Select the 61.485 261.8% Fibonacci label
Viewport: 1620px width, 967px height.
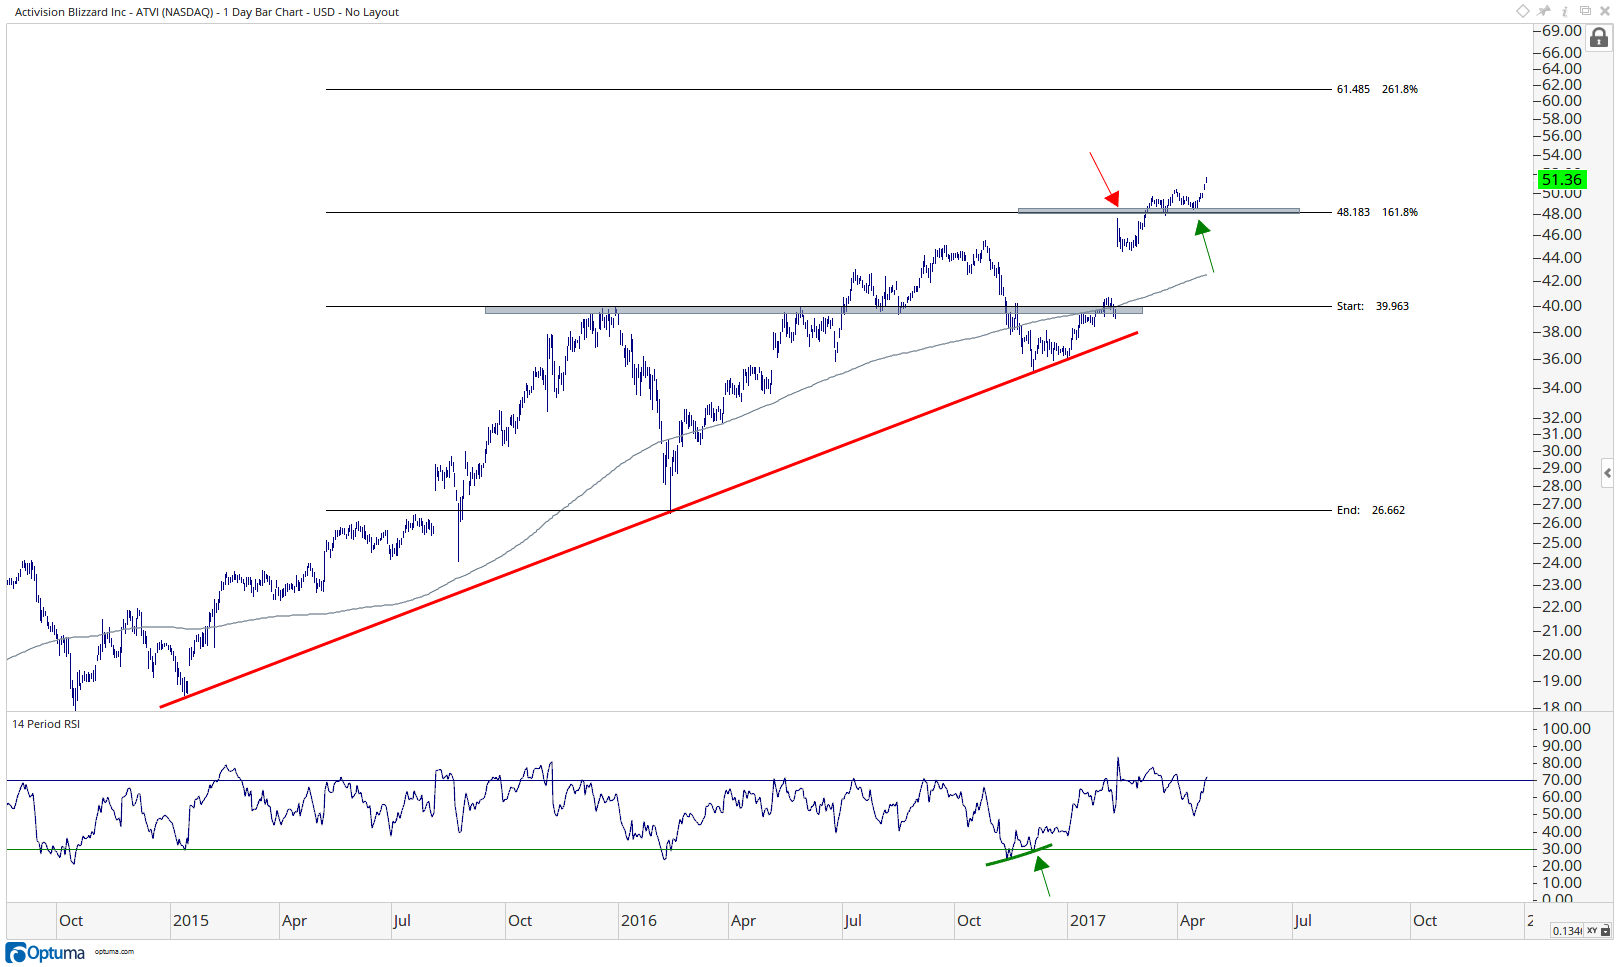pos(1377,89)
